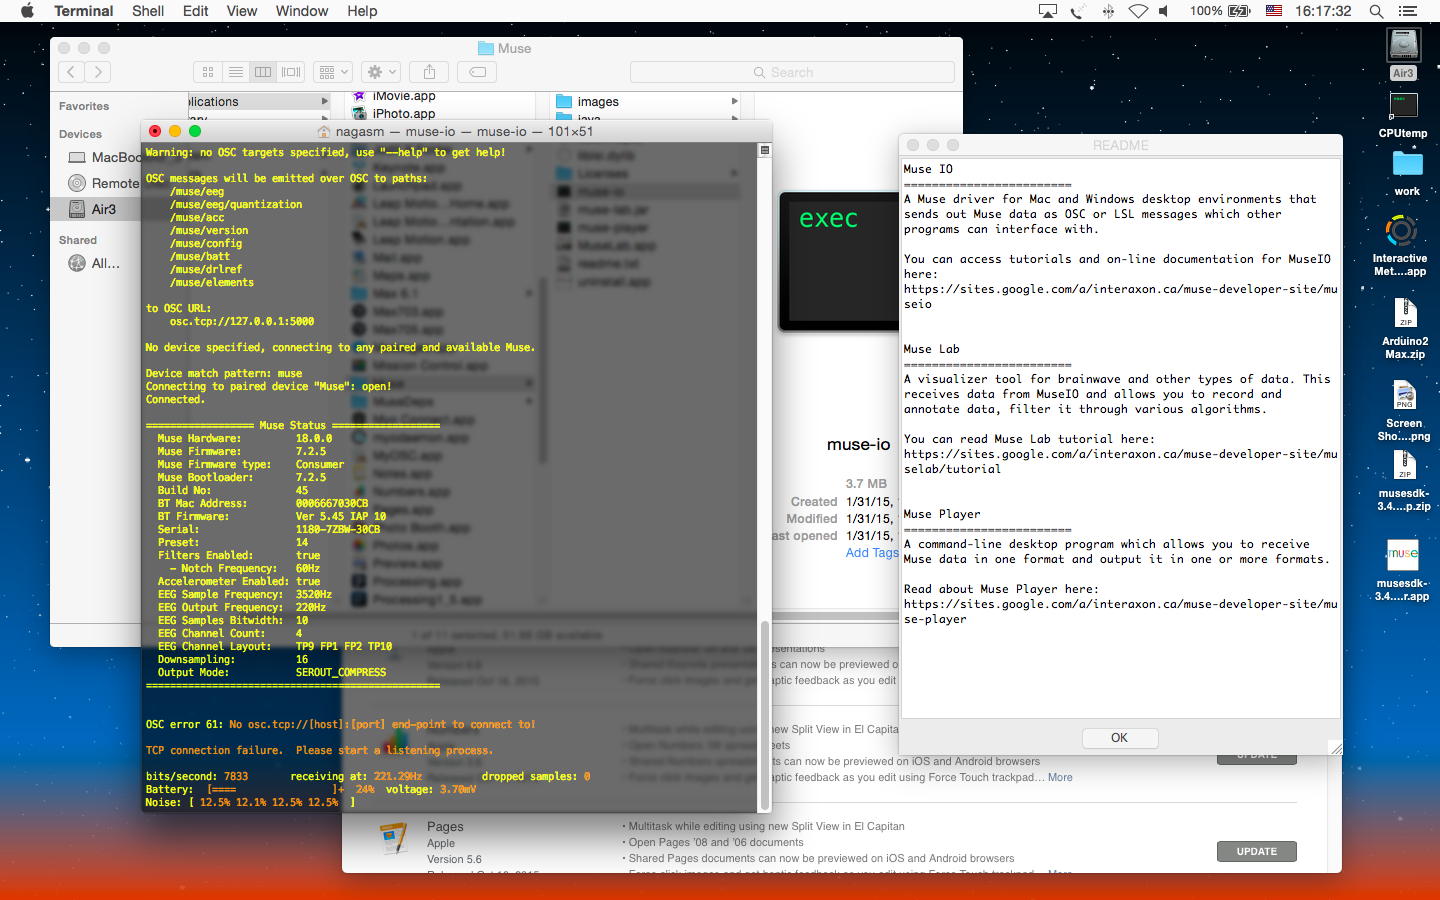Click the Pages app icon
The image size is (1440, 900).
click(394, 839)
